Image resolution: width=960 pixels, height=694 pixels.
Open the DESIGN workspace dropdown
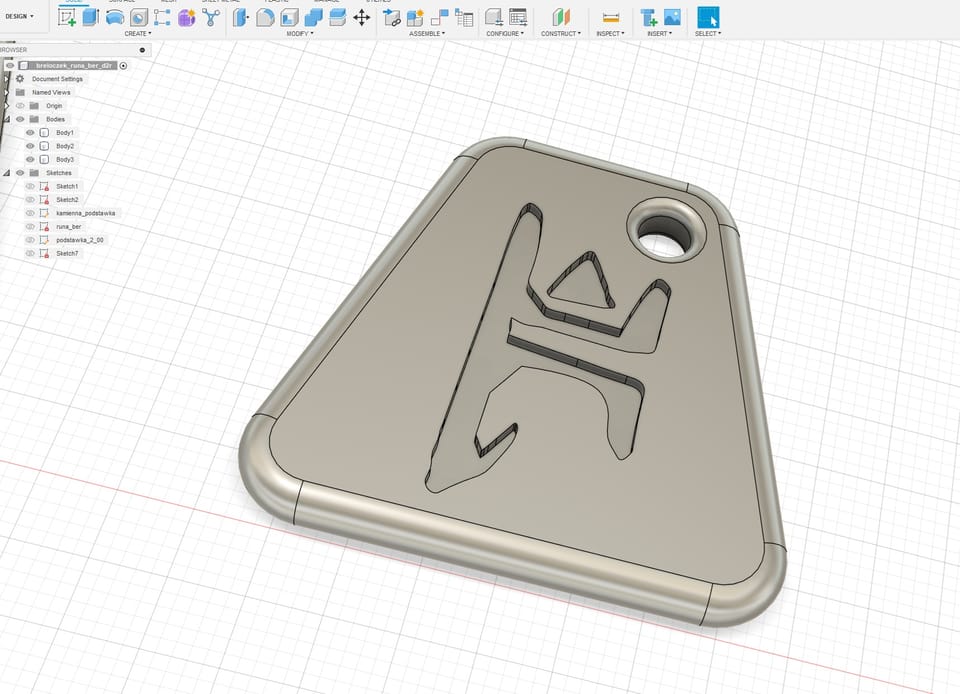pos(19,16)
